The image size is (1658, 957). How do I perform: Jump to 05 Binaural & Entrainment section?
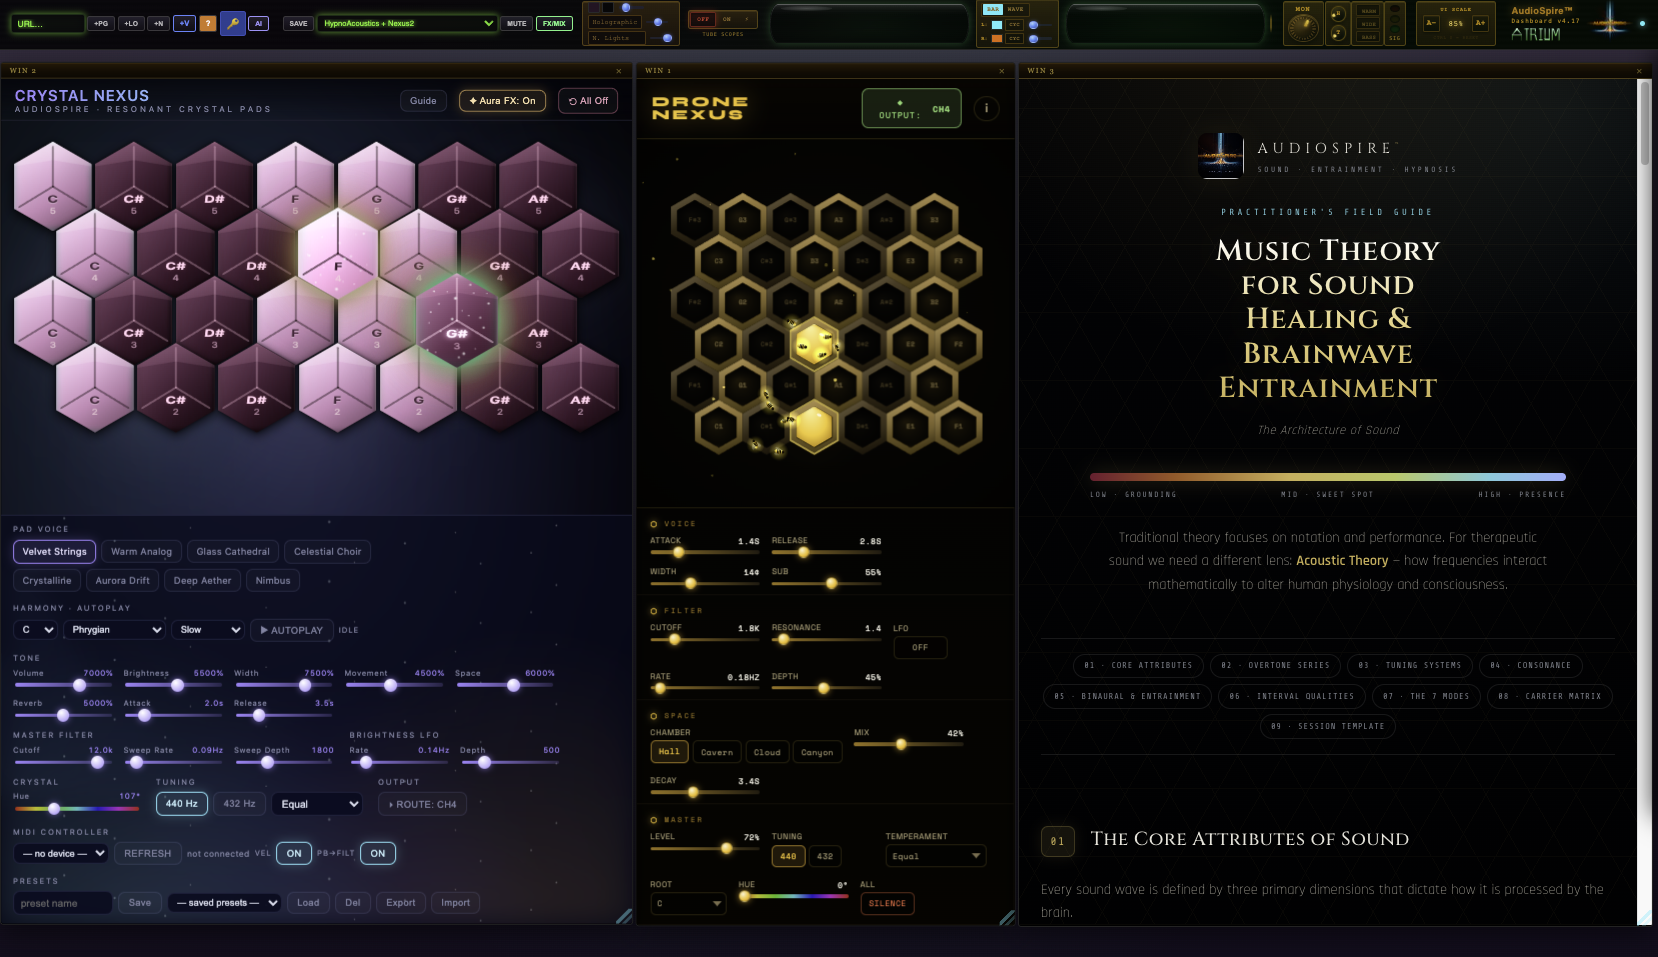pyautogui.click(x=1128, y=696)
